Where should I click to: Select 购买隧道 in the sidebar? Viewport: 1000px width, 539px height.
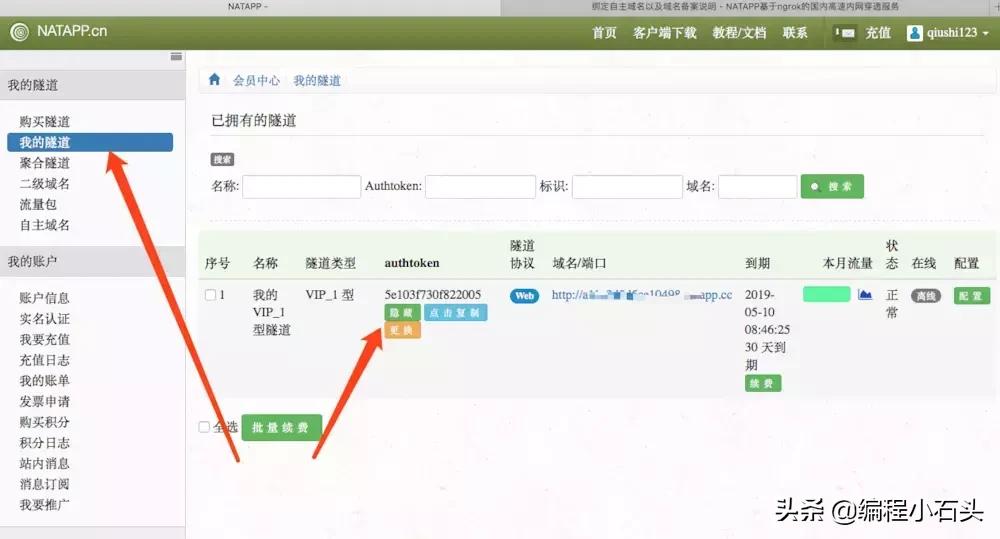coord(45,121)
